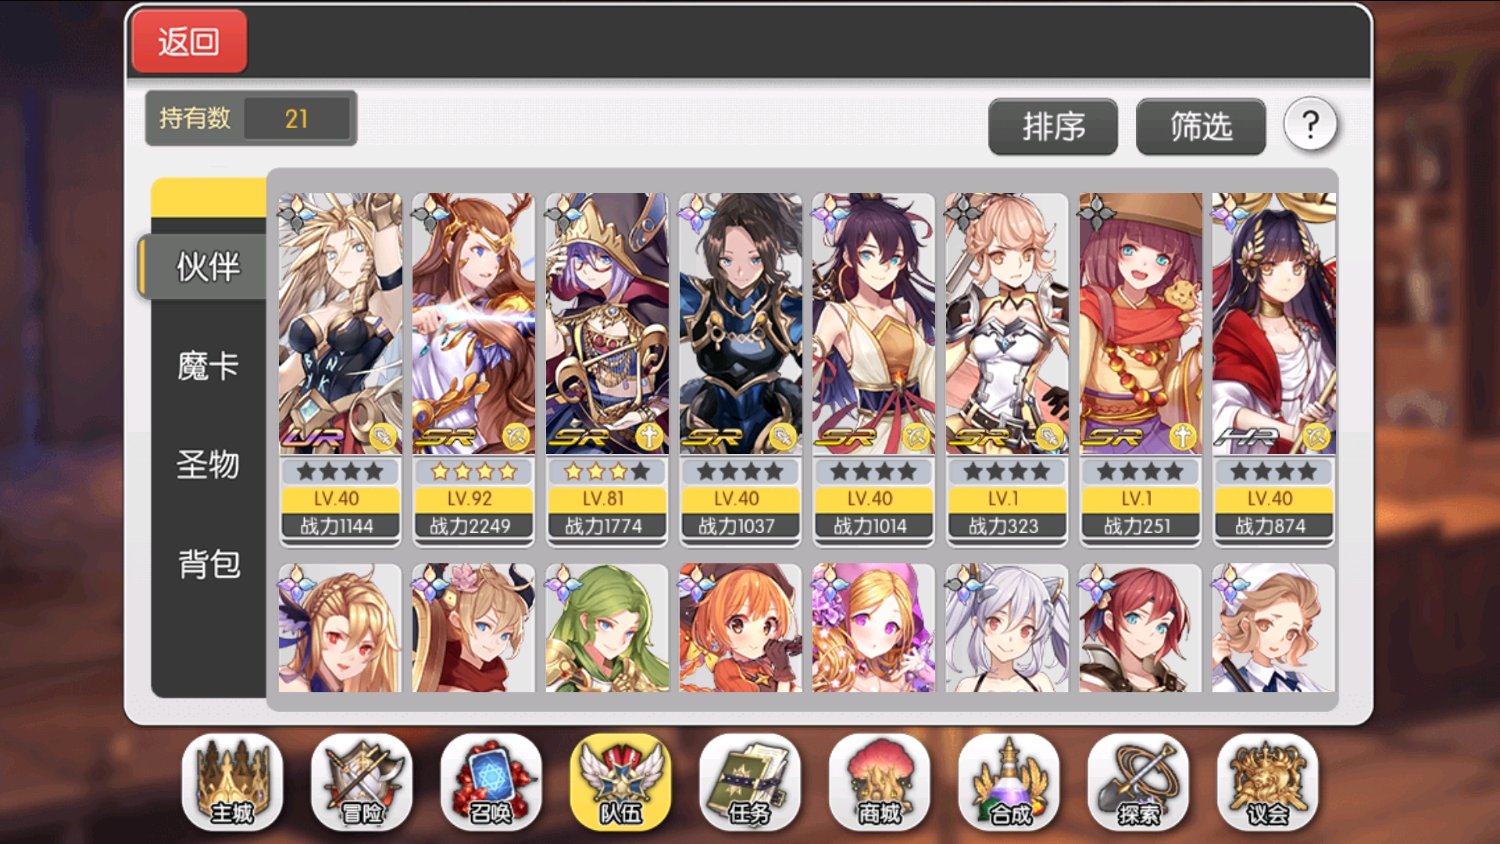The image size is (1500, 844).
Task: Open the 任务 quest book icon
Action: (750, 783)
